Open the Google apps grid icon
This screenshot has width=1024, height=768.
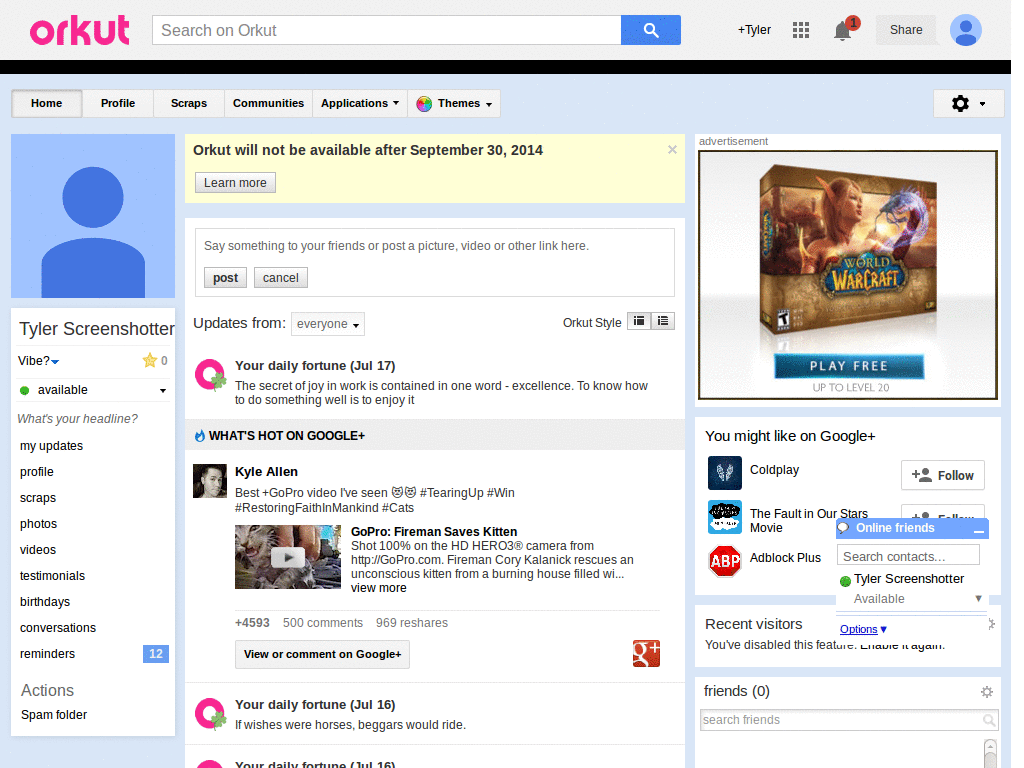[801, 30]
